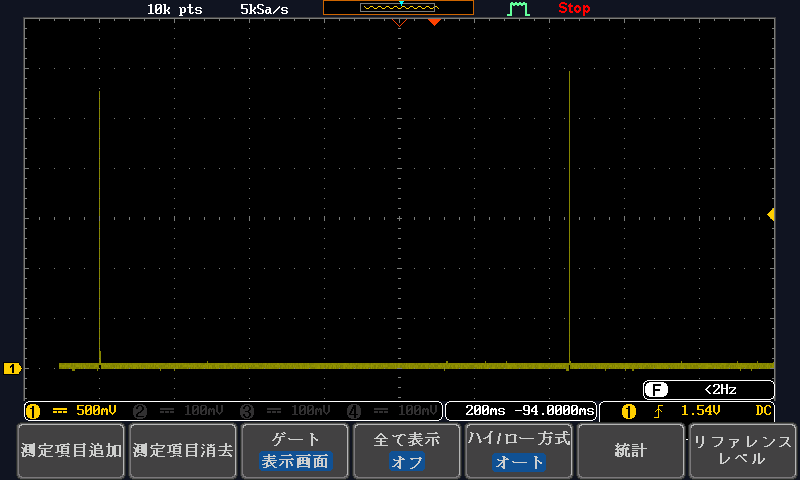This screenshot has height=480, width=800.
Task: Click the <2Hz frequency readout
Action: click(x=720, y=390)
